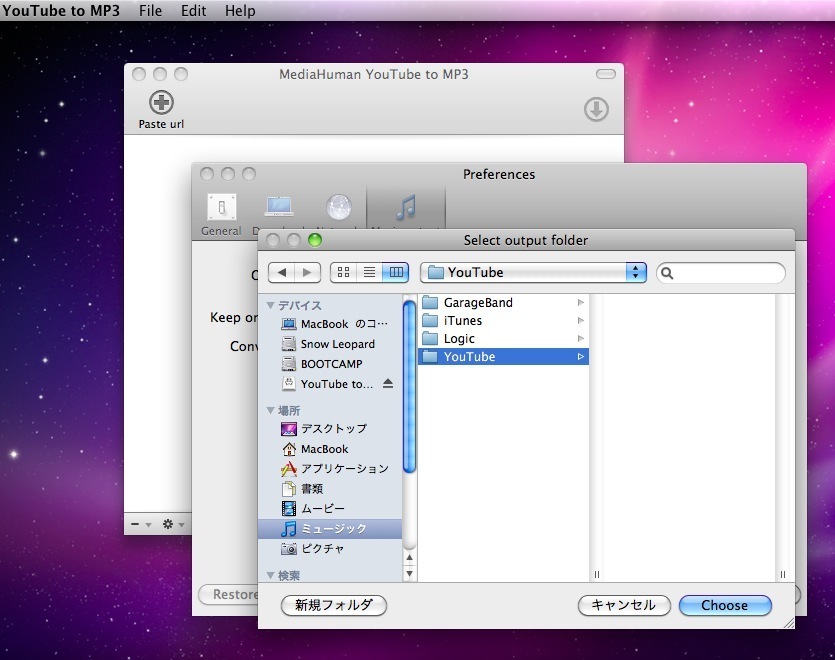Select column view mode button
Image resolution: width=835 pixels, height=660 pixels.
coord(396,272)
